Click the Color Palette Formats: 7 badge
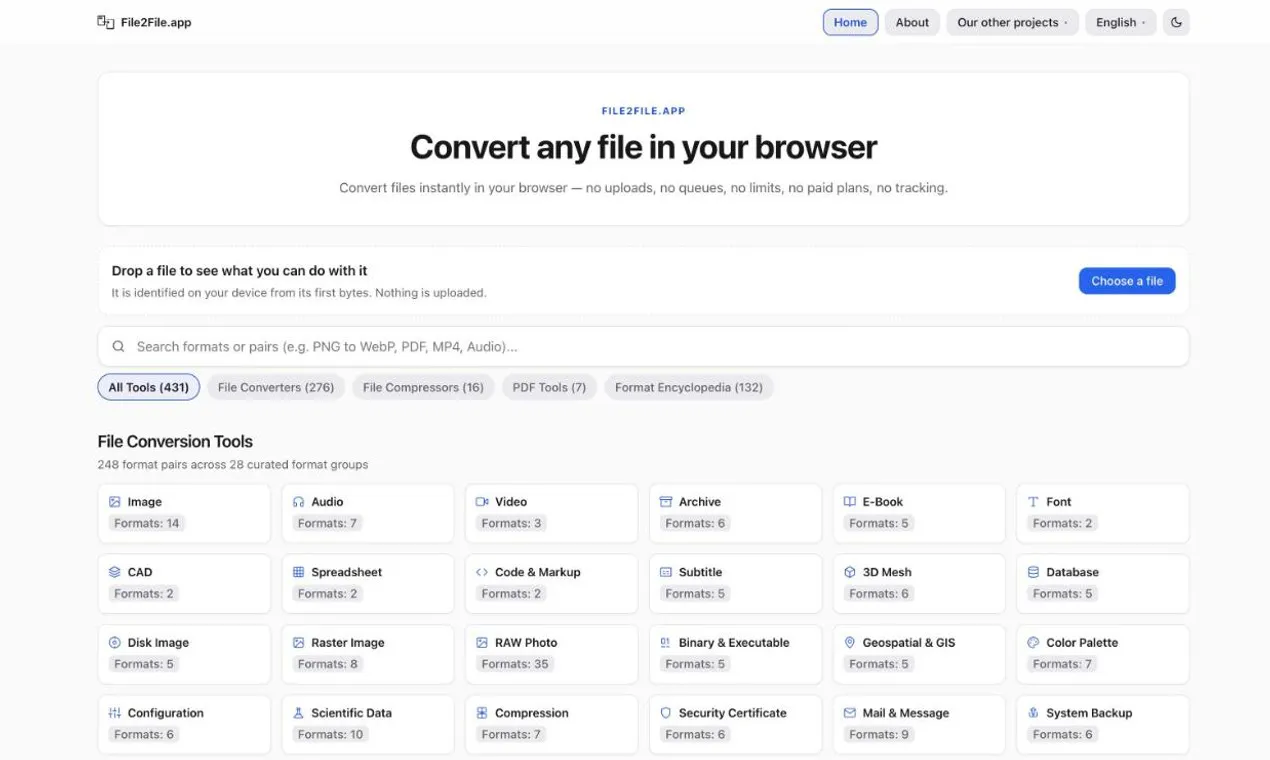 (x=1062, y=664)
